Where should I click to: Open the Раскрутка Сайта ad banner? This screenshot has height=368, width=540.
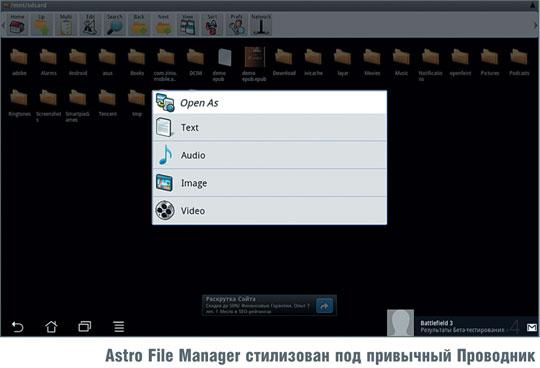tap(269, 305)
